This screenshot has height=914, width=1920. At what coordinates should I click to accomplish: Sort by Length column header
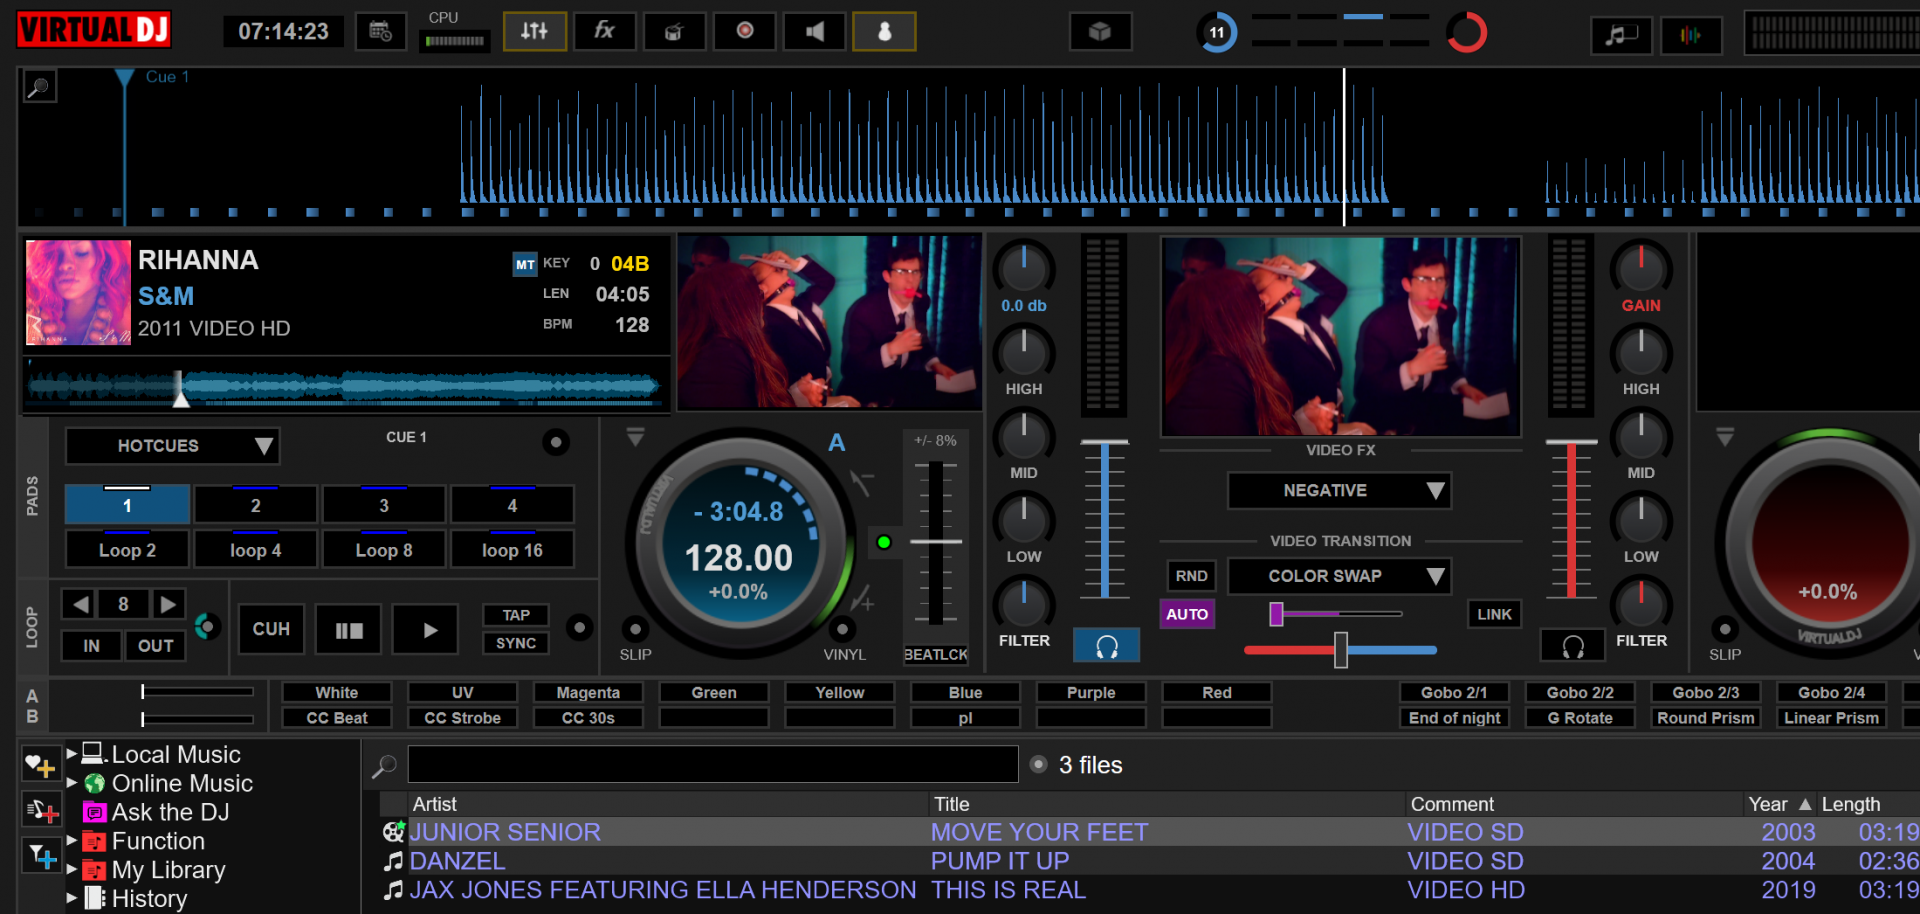1868,804
